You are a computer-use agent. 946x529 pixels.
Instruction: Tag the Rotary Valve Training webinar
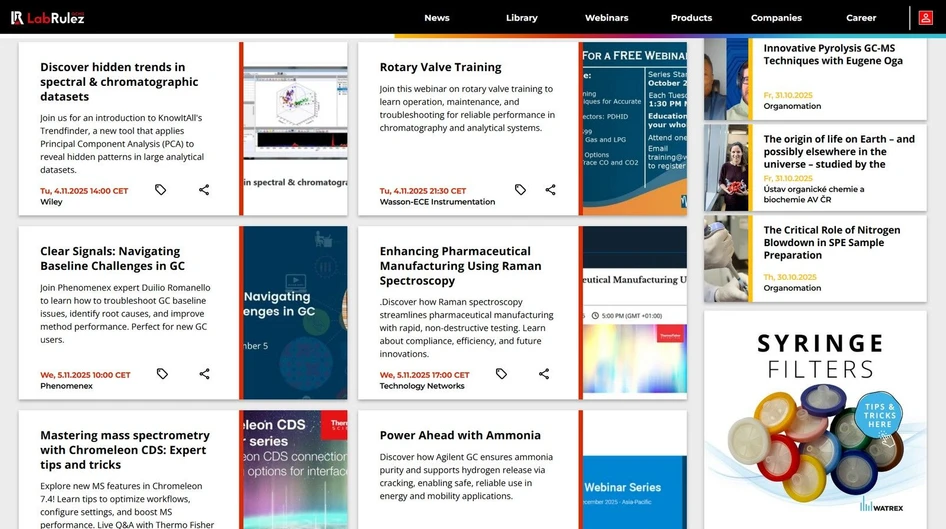(x=520, y=190)
